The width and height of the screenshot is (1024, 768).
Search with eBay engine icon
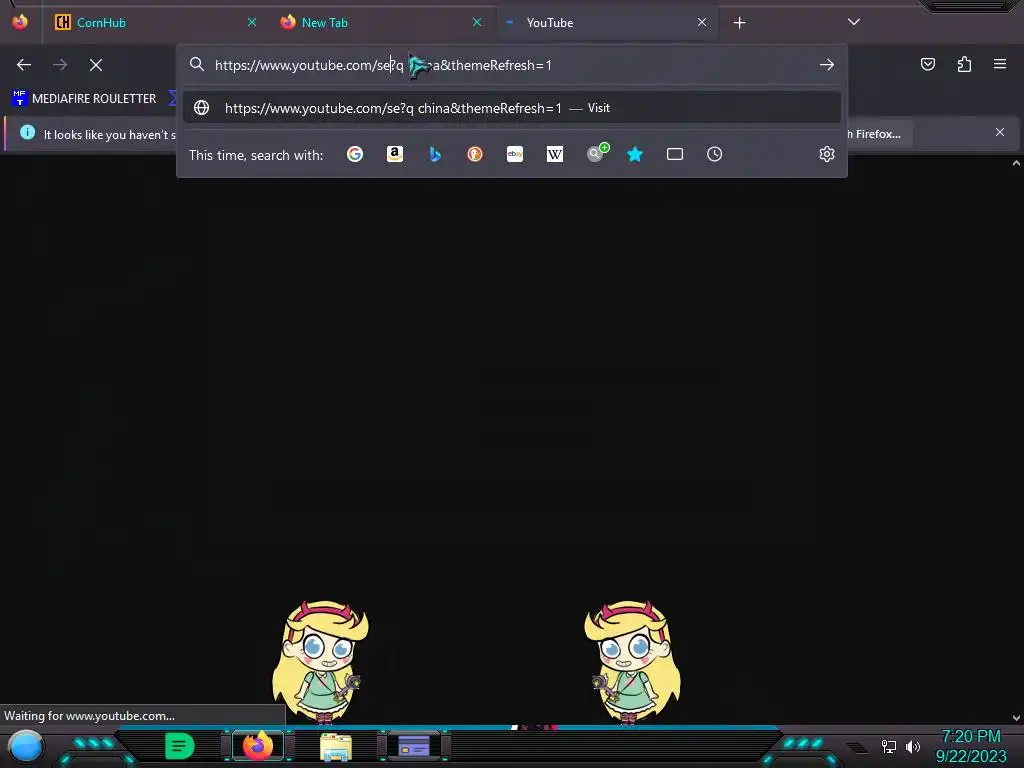[515, 154]
